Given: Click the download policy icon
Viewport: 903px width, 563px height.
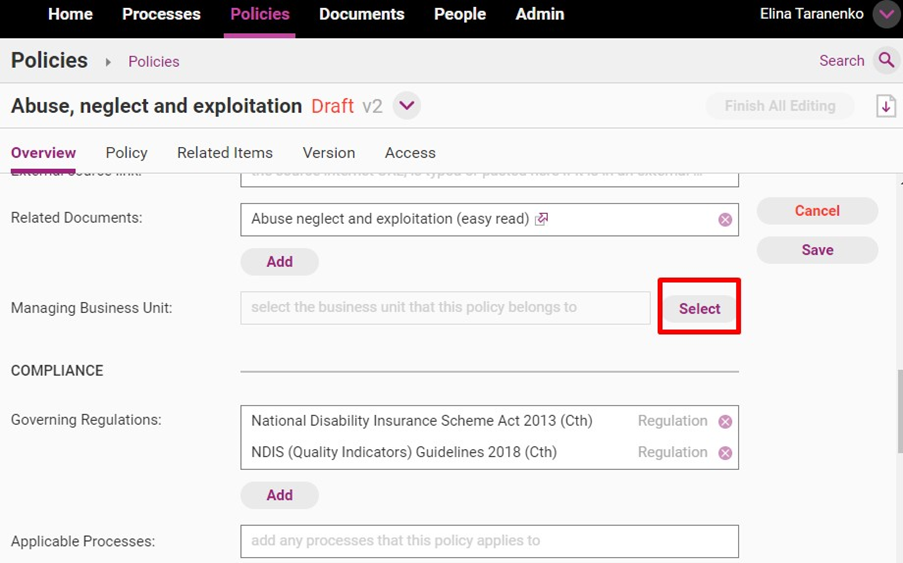Looking at the screenshot, I should pyautogui.click(x=886, y=106).
